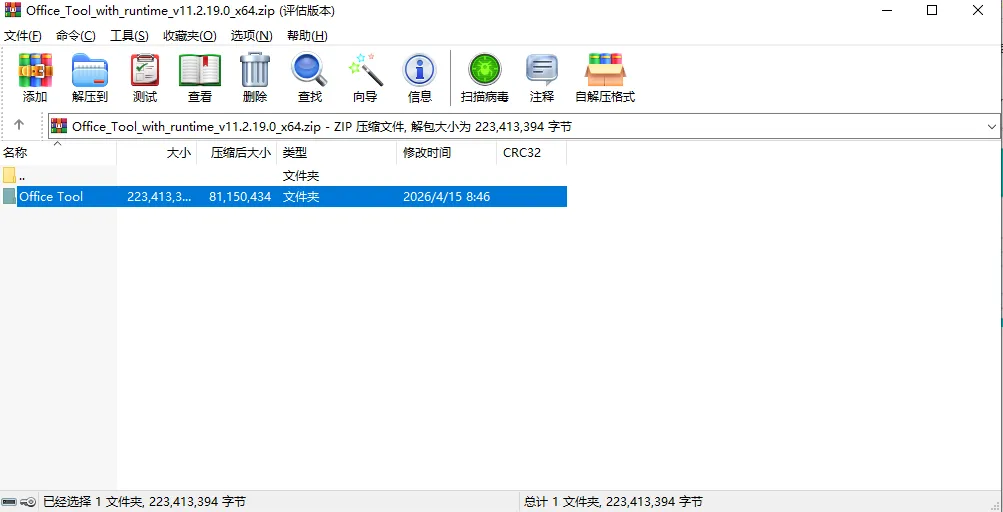Open the 命令(C) menu
The height and width of the screenshot is (512, 1003).
point(75,36)
